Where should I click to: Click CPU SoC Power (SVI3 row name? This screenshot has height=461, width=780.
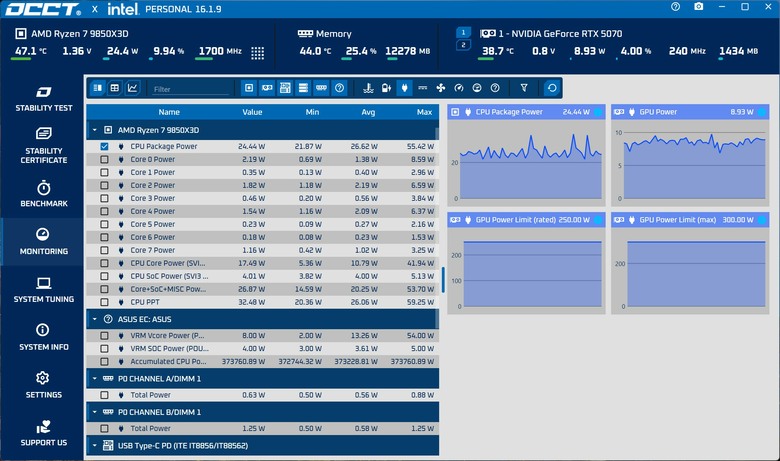coord(169,276)
